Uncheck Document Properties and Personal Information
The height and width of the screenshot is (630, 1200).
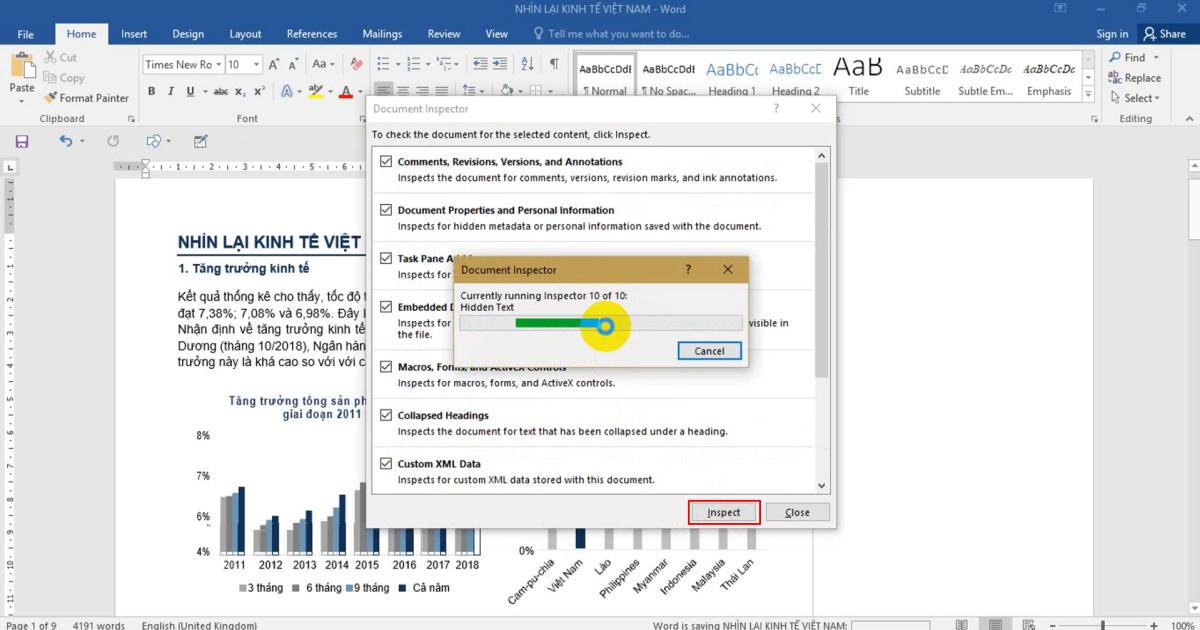386,210
